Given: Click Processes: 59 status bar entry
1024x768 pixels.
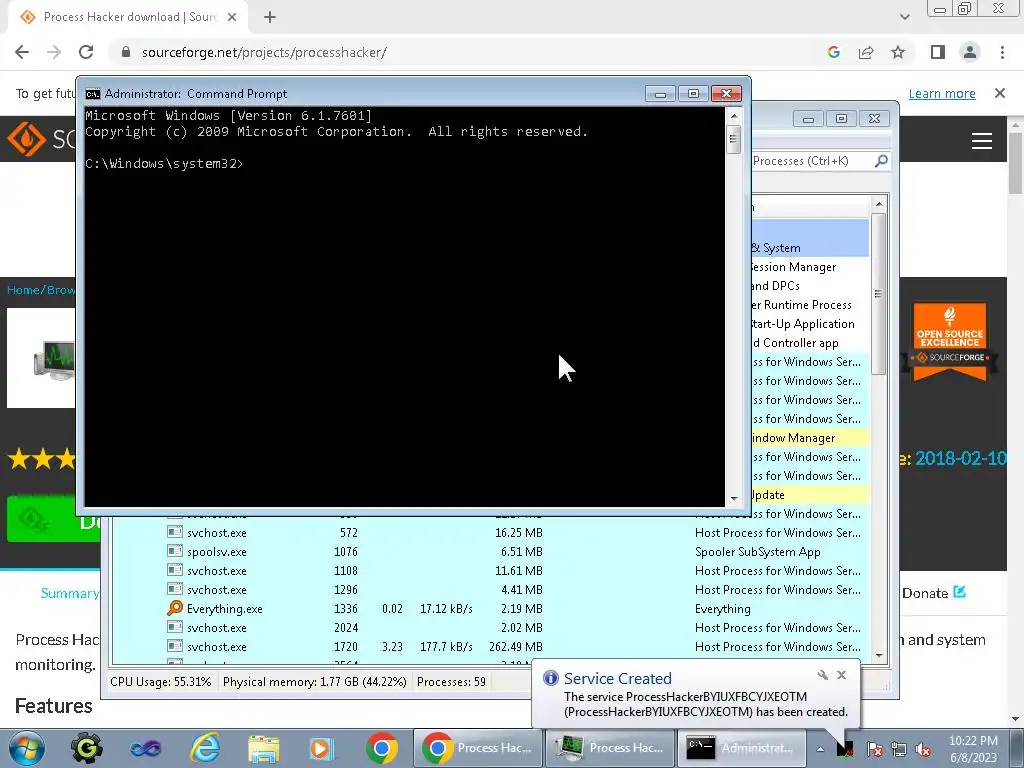Looking at the screenshot, I should coord(451,682).
